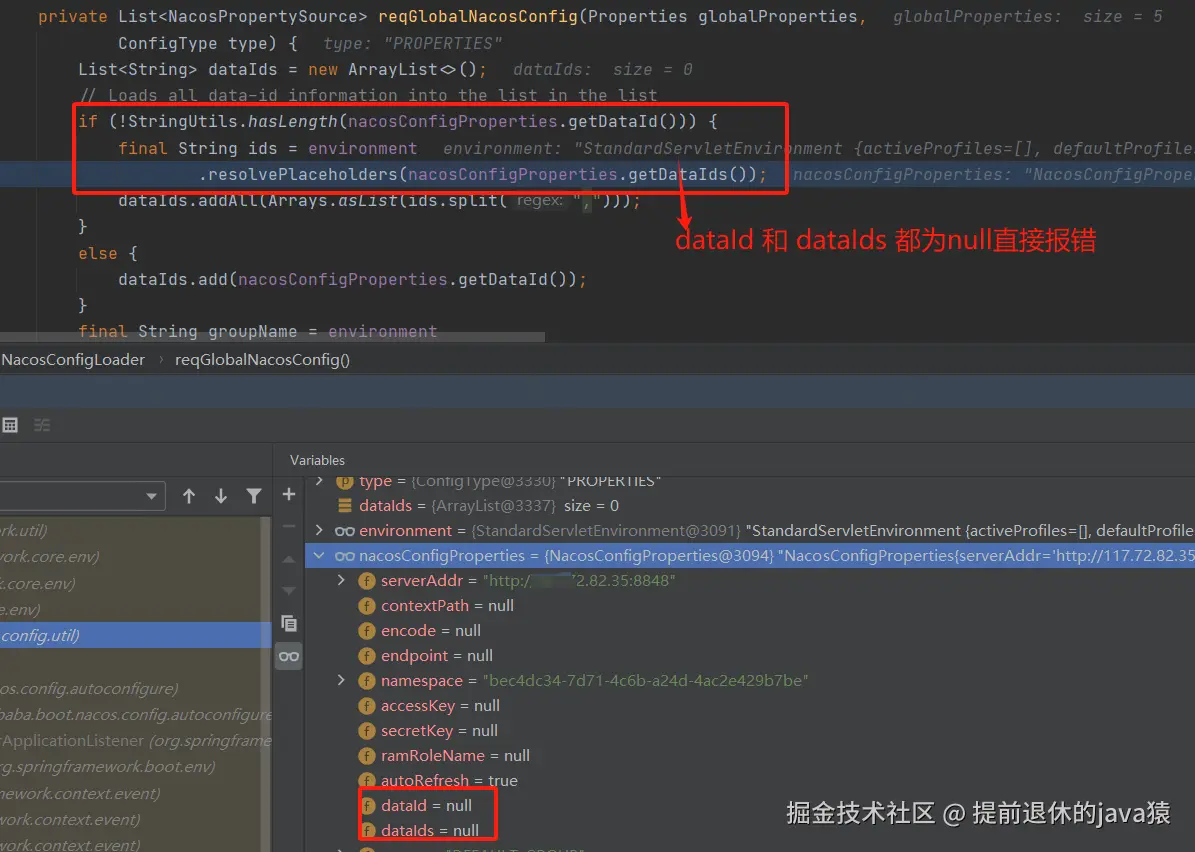Click the Trace Current Stream Chain icon
This screenshot has width=1195, height=852.
point(42,425)
